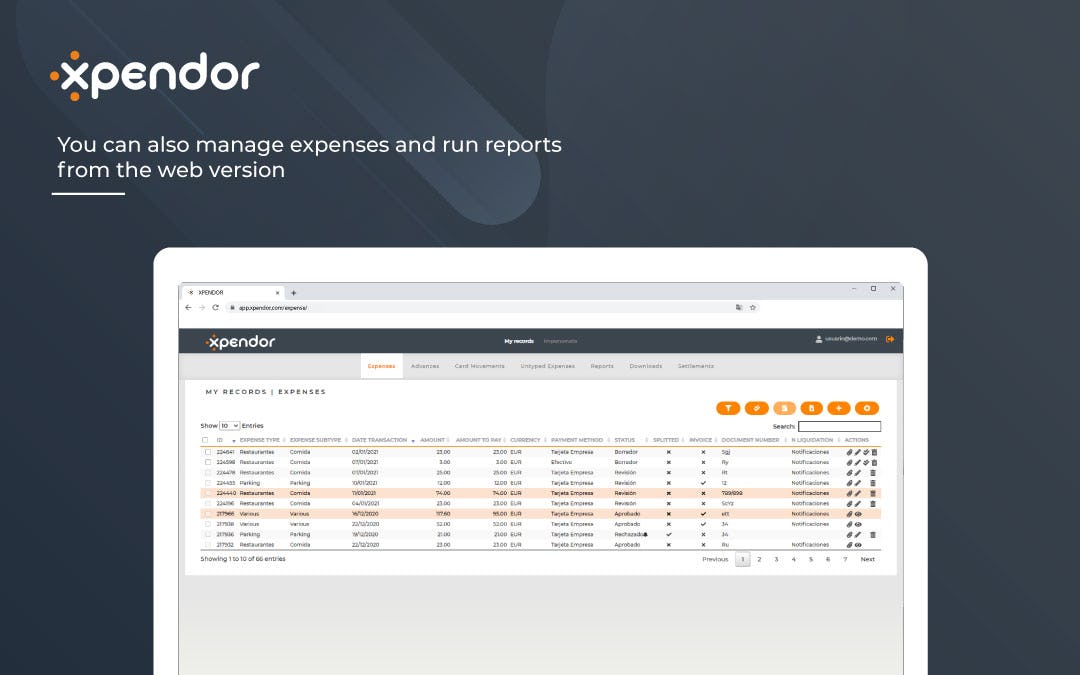Screen dimensions: 1080x675
Task: Open the Untyped Expenses tab
Action: pos(548,366)
